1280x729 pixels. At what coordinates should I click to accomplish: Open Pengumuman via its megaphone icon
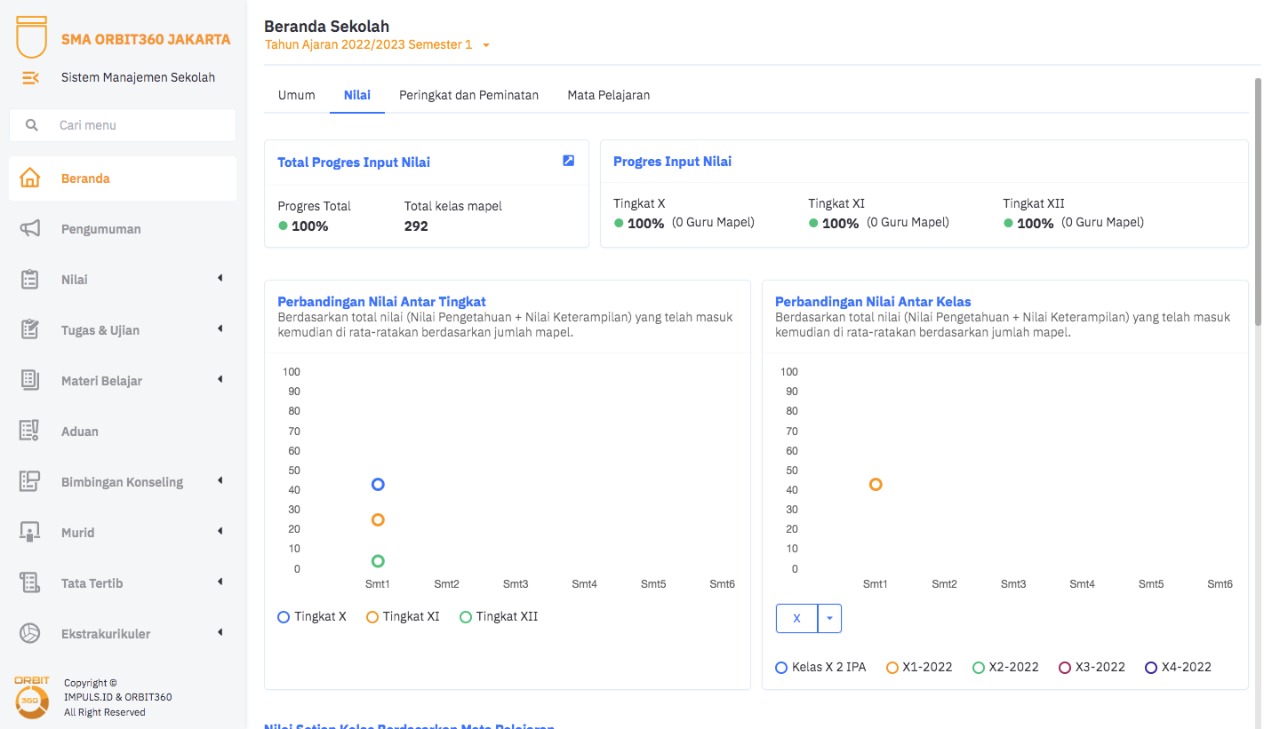30,229
